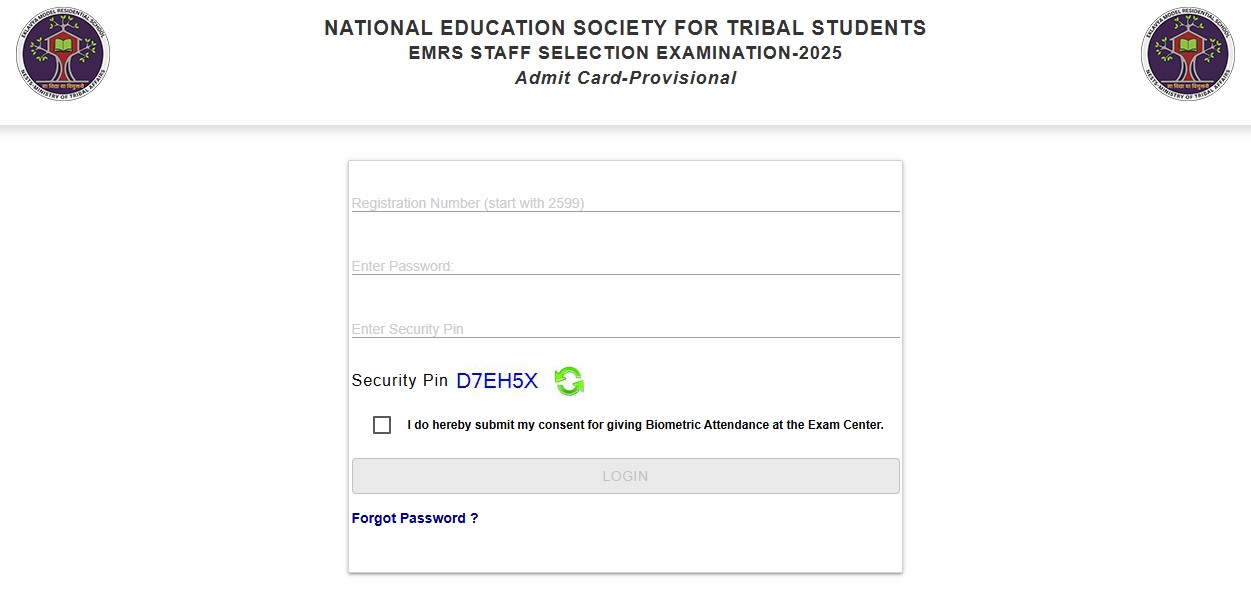Screen dimensions: 1251x589
Task: Click the Security Pin label text
Action: (397, 381)
